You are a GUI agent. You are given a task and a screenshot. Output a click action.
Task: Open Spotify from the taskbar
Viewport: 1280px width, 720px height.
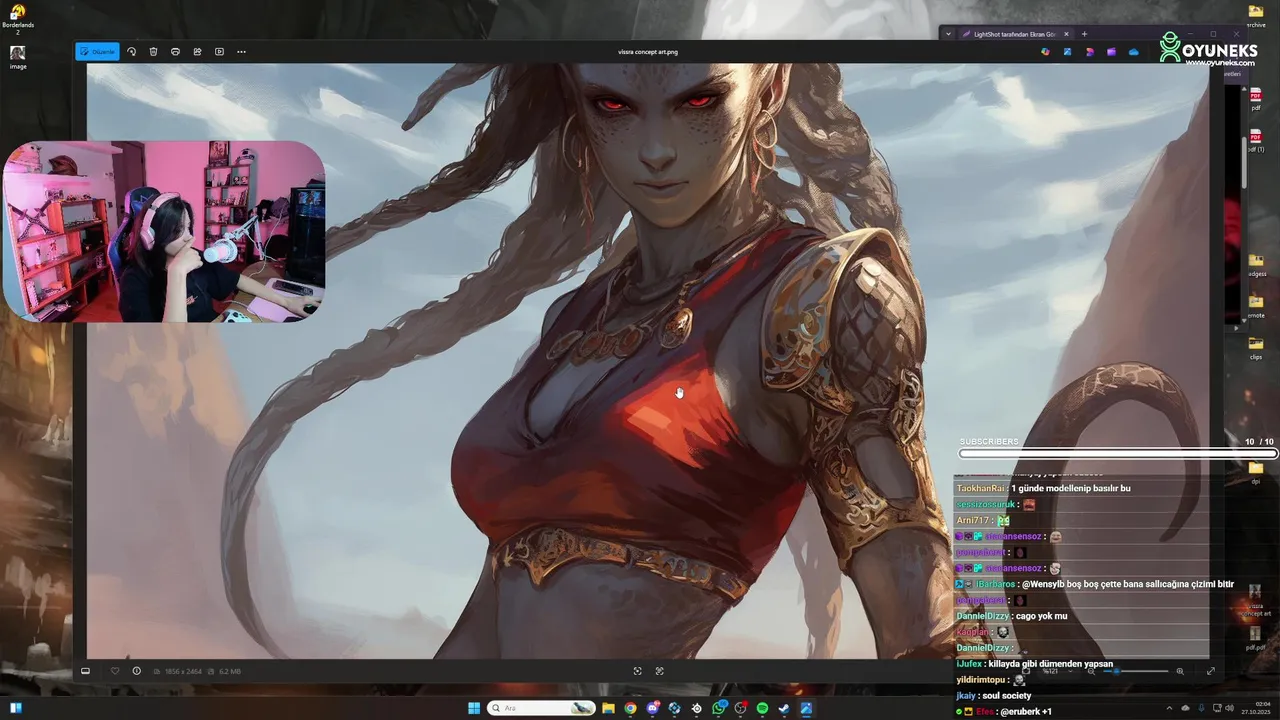coord(762,708)
